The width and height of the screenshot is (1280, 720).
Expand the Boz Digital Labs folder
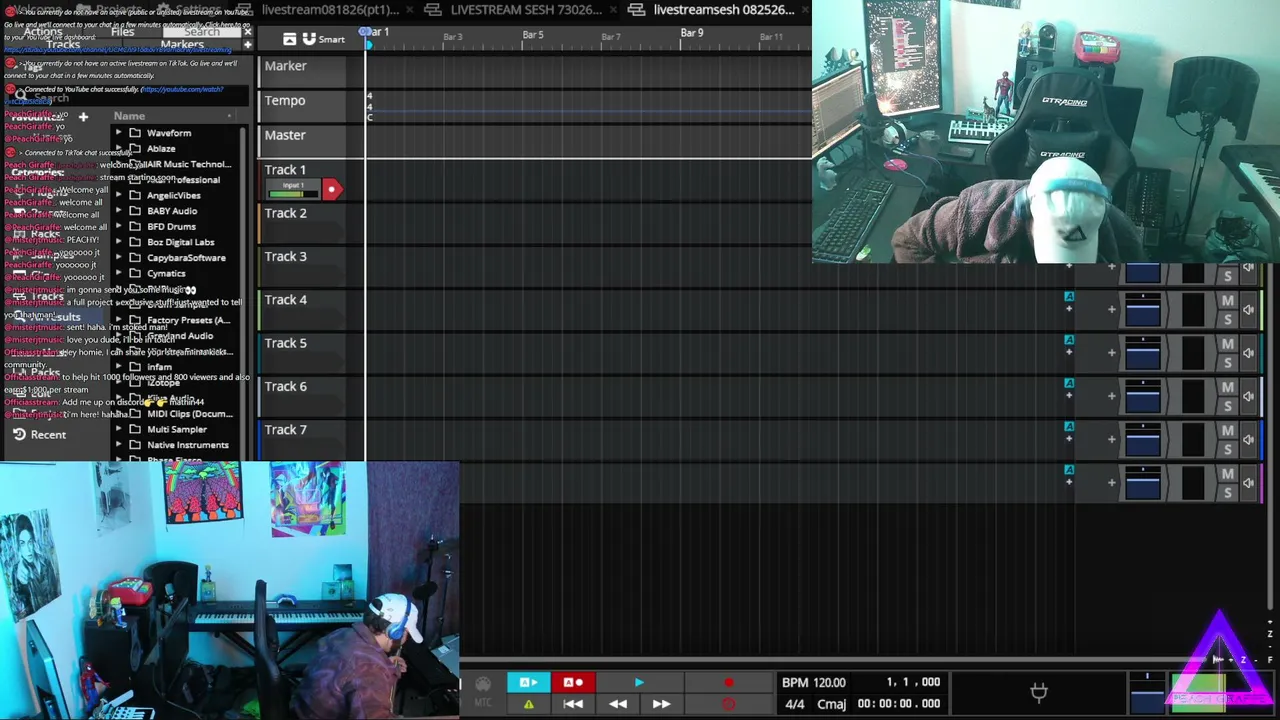tap(119, 242)
